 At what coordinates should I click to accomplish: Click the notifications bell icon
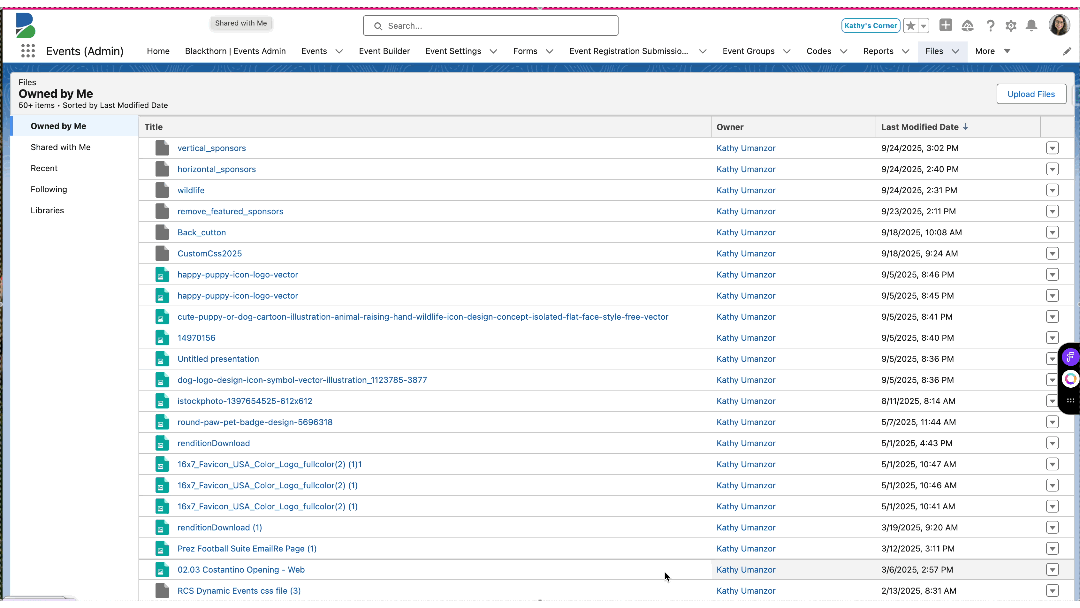click(x=1031, y=26)
